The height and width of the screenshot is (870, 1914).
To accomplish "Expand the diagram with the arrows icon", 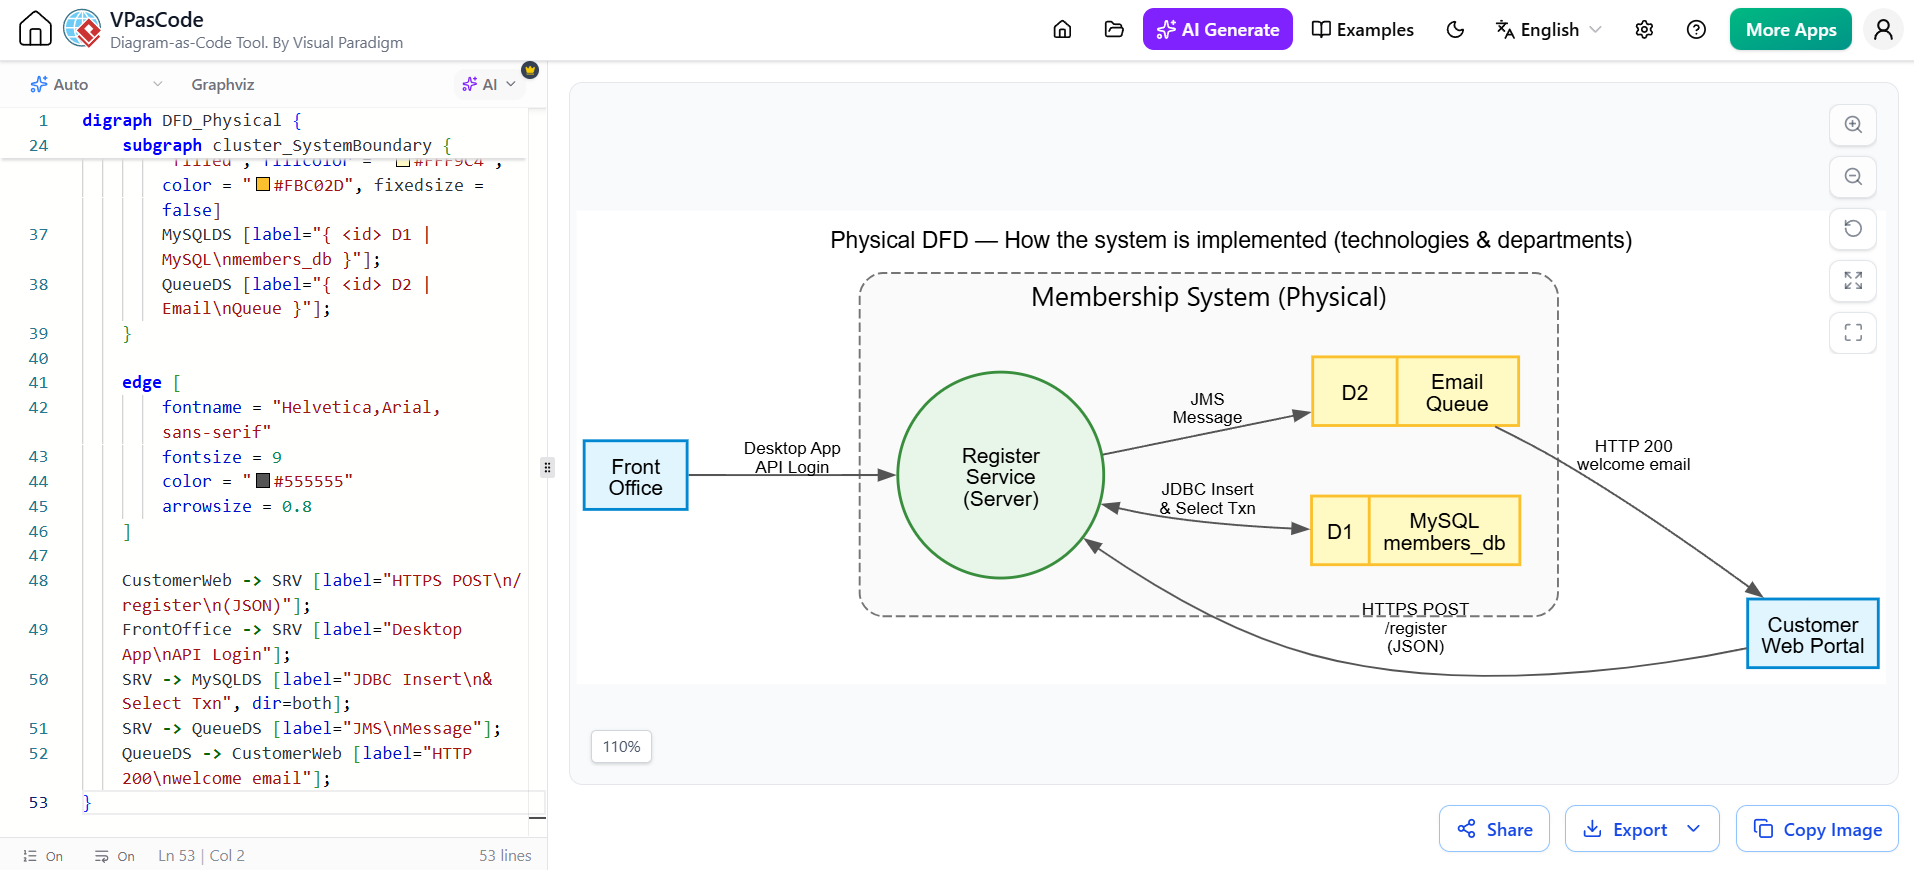I will 1853,281.
